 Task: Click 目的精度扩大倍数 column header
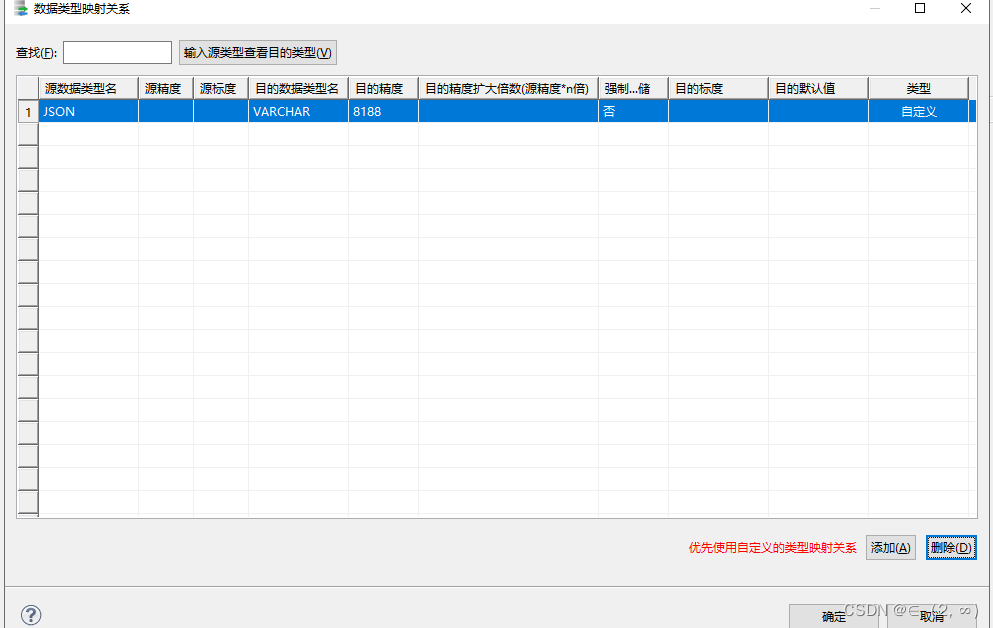coord(509,89)
